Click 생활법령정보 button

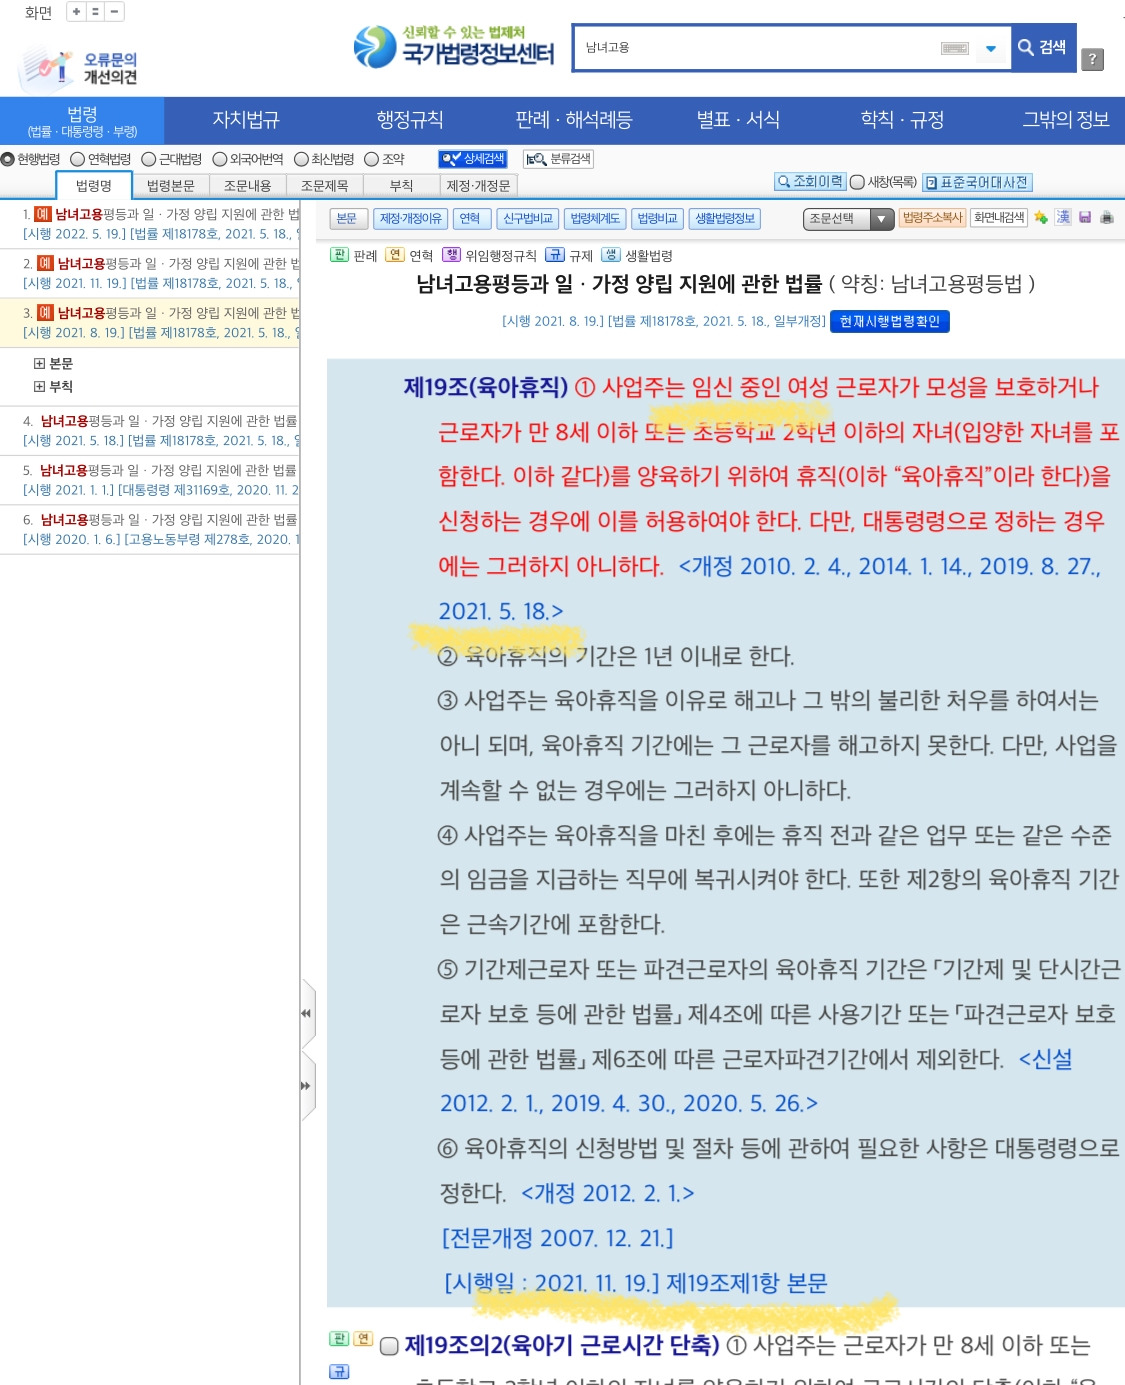[726, 219]
